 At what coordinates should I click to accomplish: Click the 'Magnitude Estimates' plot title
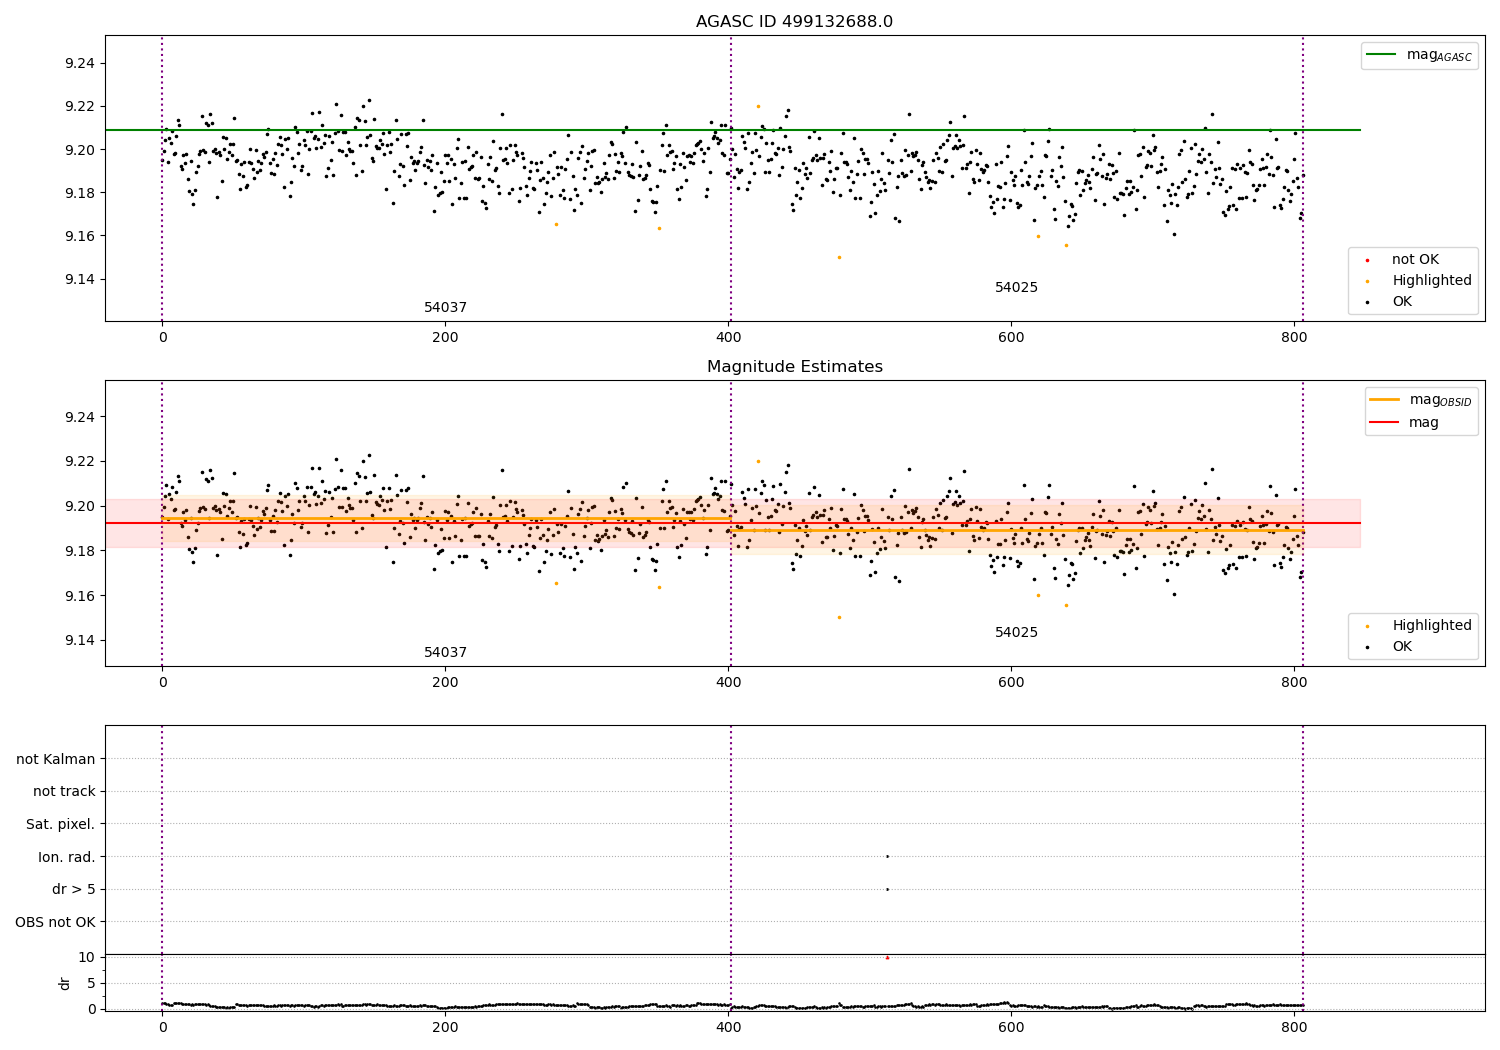[x=794, y=367]
